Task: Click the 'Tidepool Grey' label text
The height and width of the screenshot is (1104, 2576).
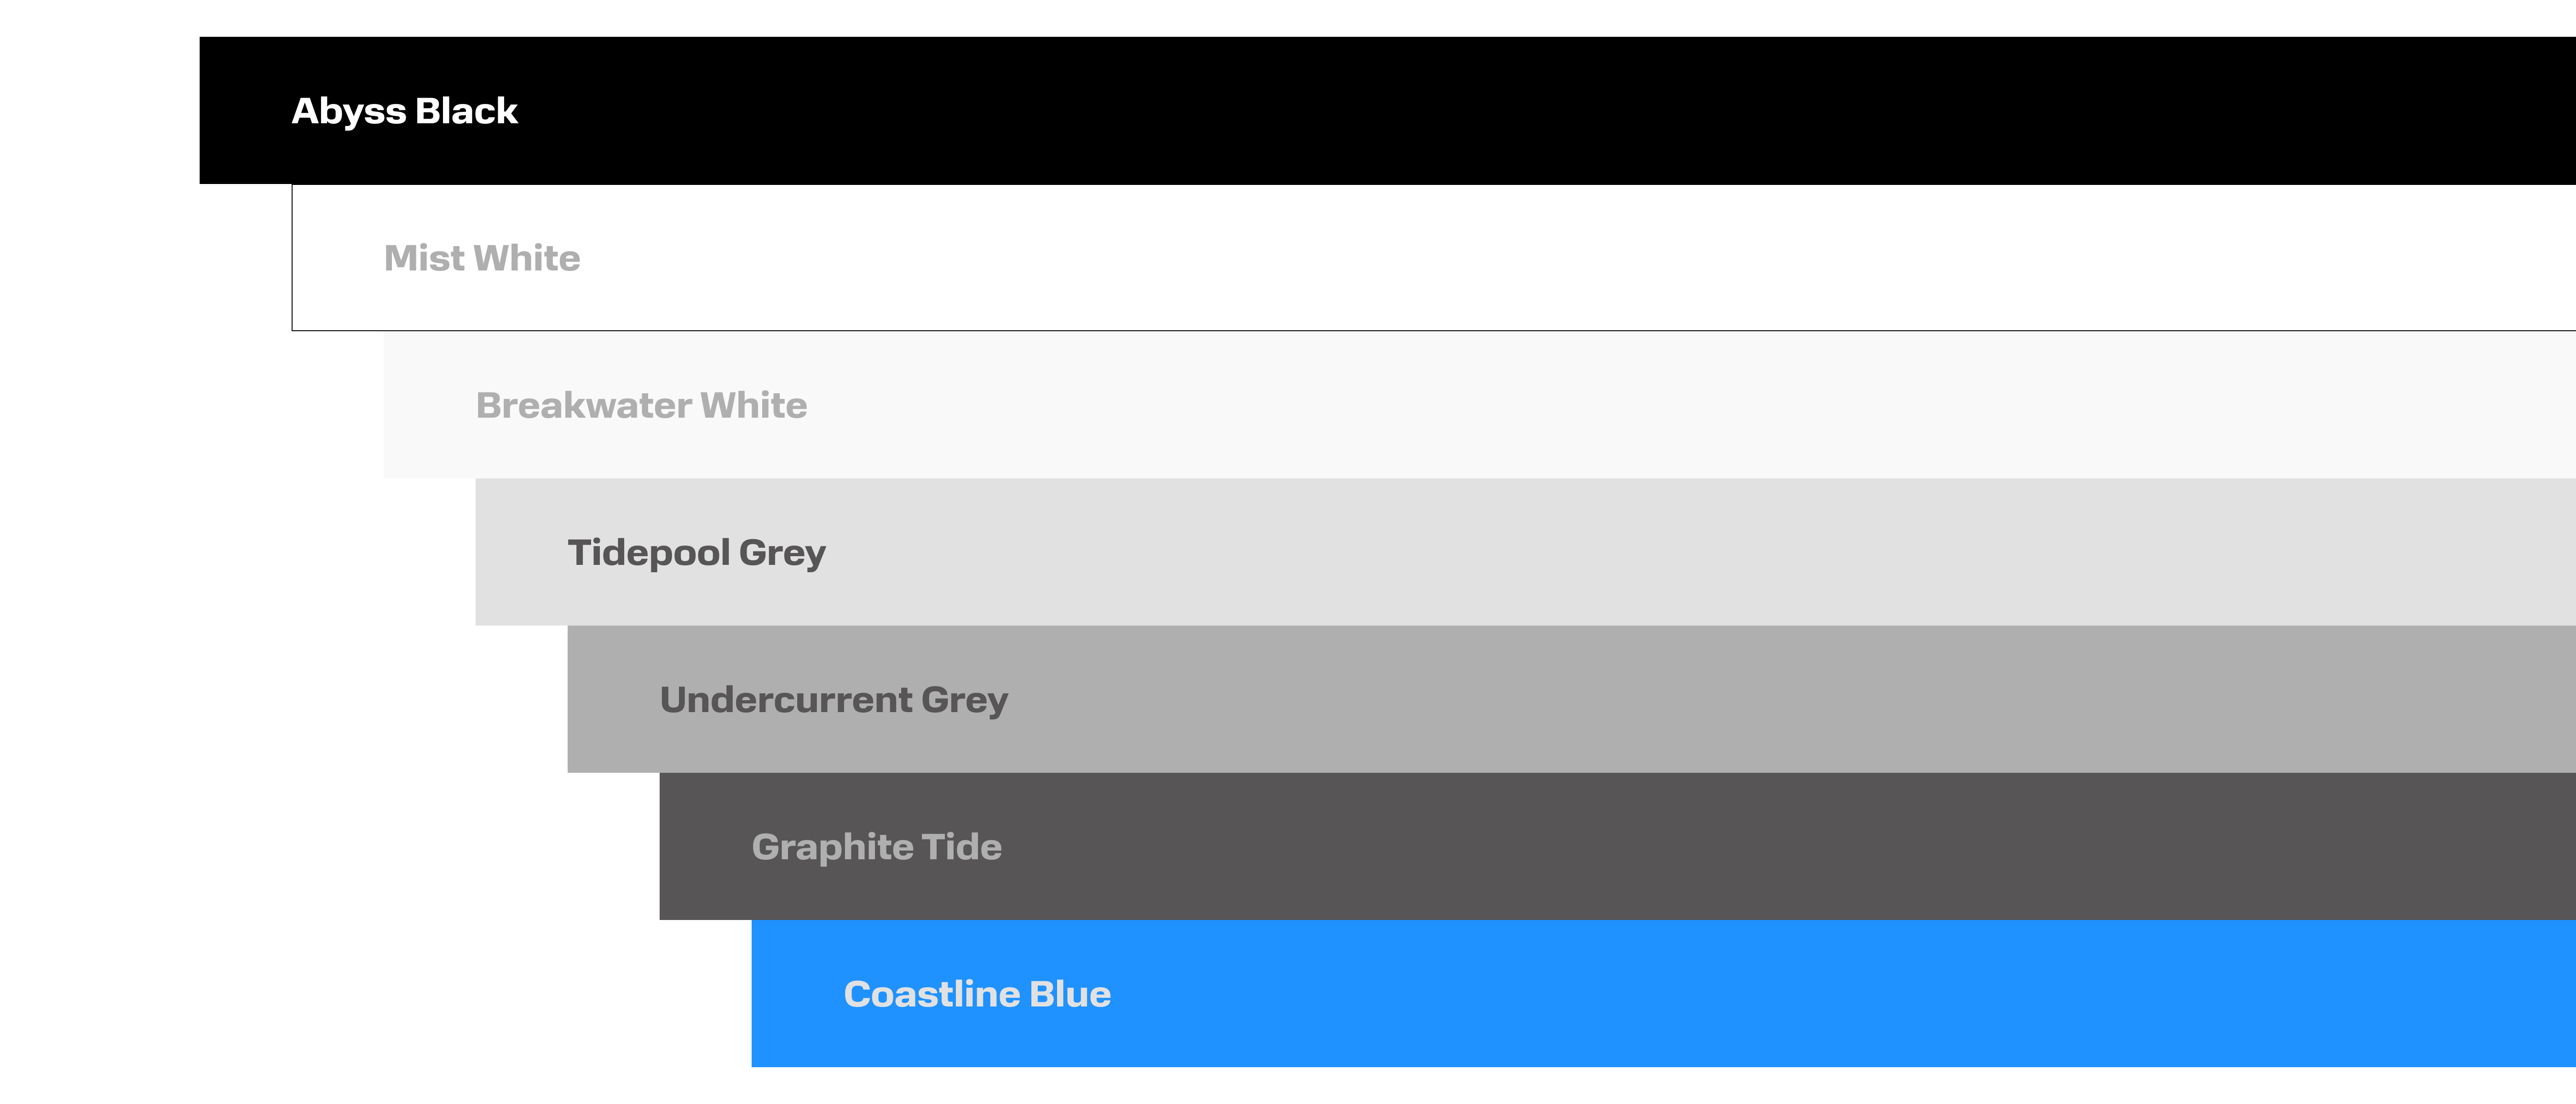Action: click(696, 553)
